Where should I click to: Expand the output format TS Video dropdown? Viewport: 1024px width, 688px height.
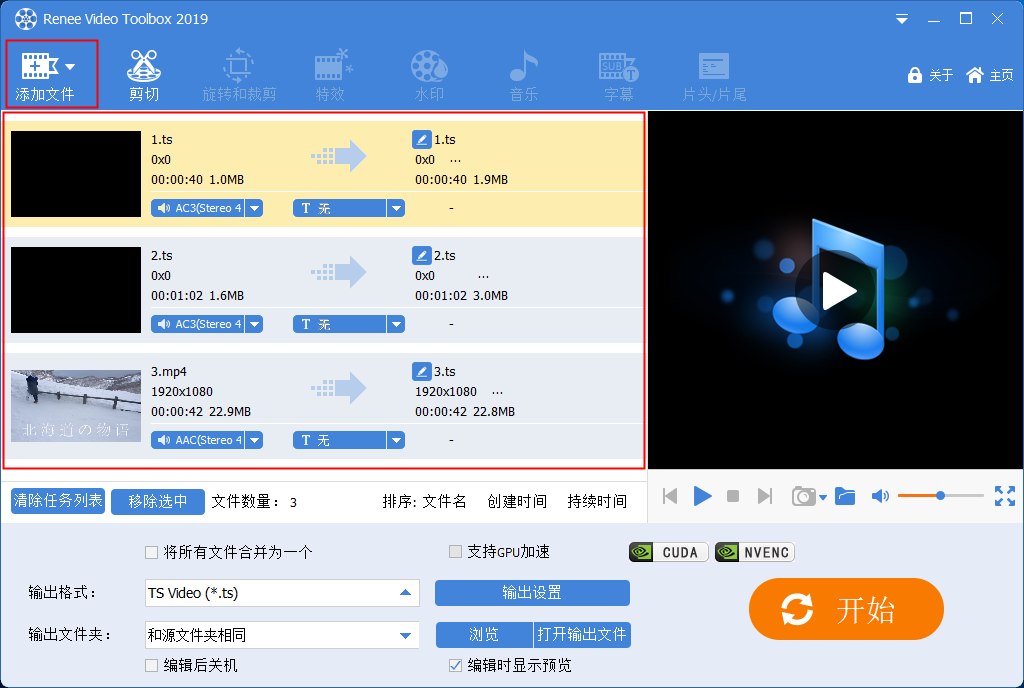[x=405, y=593]
